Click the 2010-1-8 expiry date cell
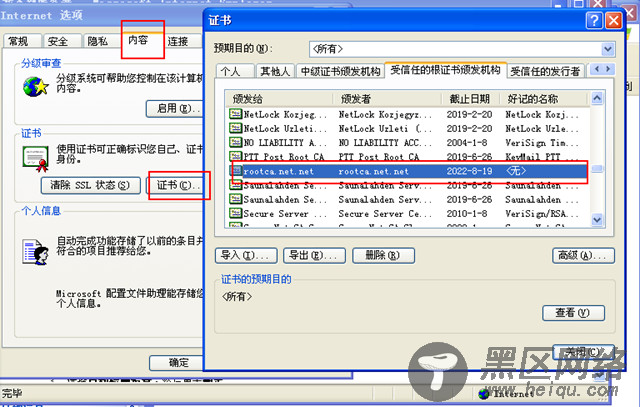This screenshot has height=407, width=640. tap(467, 214)
